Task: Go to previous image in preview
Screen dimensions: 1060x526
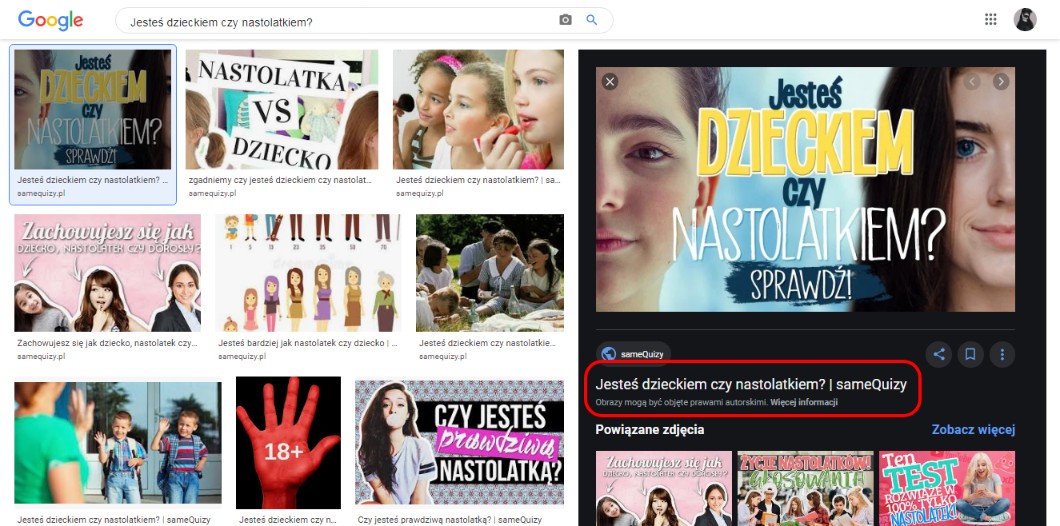Action: [972, 82]
